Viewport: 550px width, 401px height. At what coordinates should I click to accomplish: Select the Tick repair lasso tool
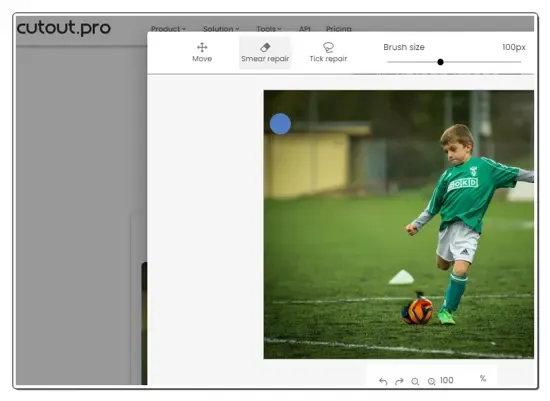coord(328,52)
